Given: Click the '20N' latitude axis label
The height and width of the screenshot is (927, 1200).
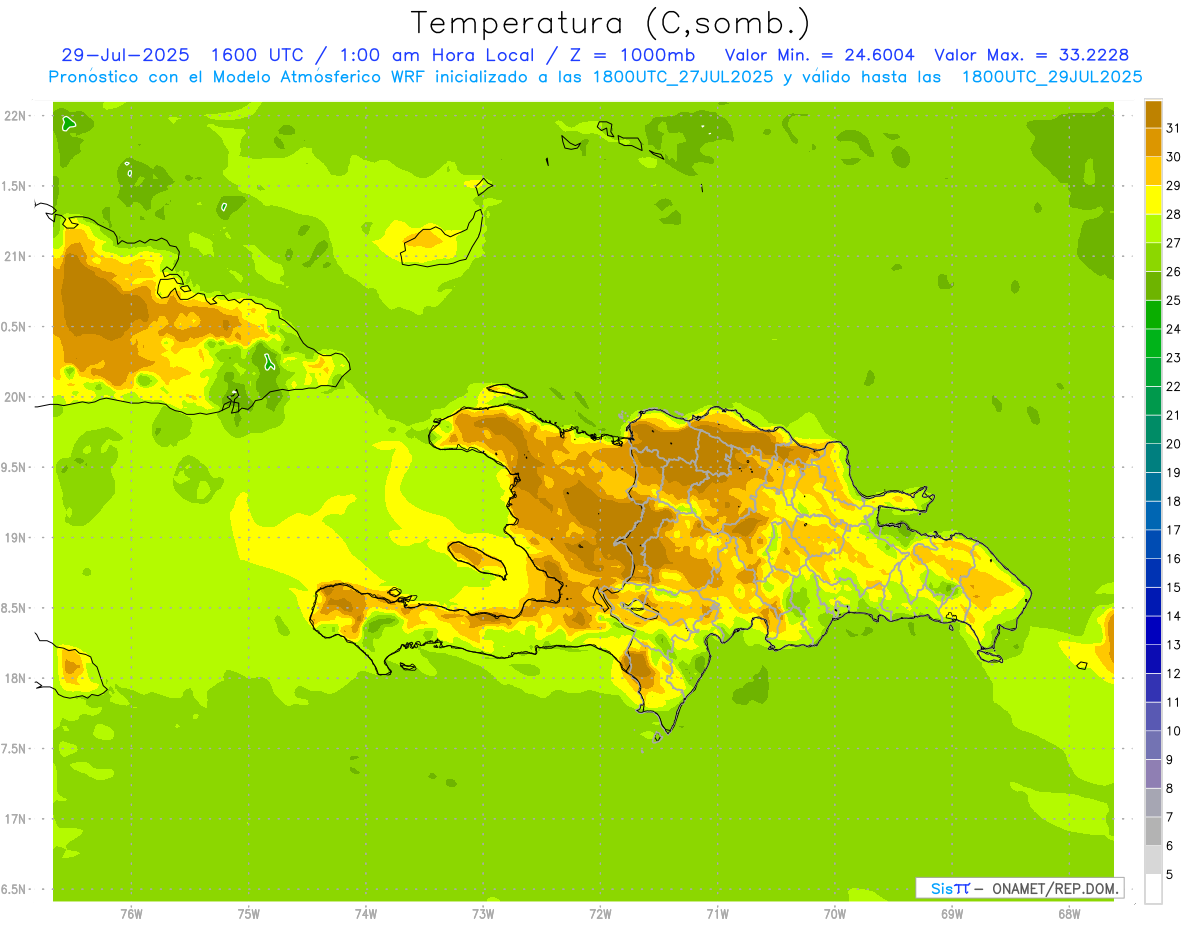Looking at the screenshot, I should pos(15,397).
